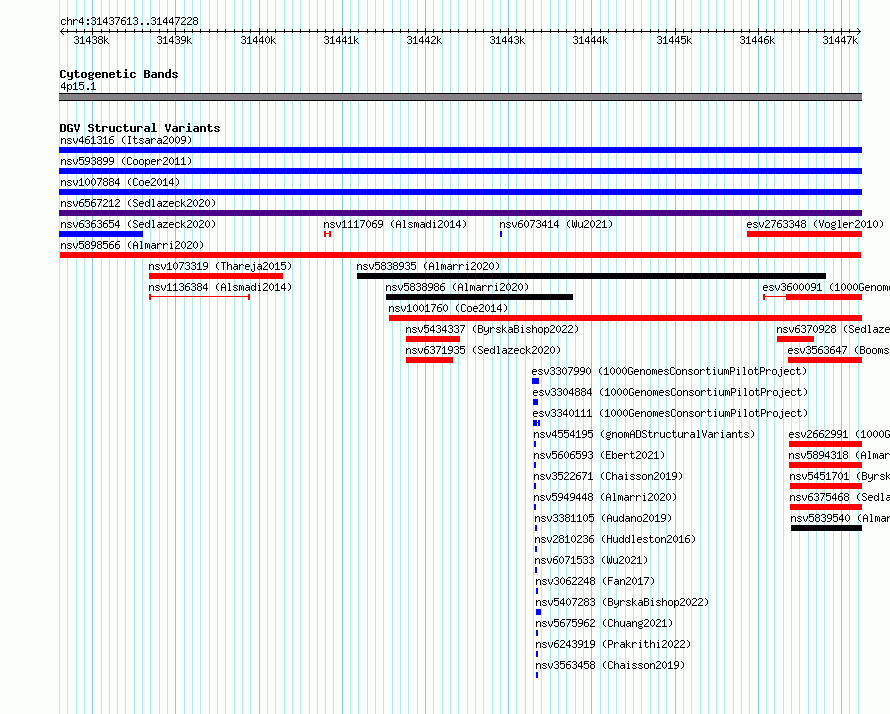
Task: Click esv3340111 1000Genomes pilot variant label
Action: point(670,413)
